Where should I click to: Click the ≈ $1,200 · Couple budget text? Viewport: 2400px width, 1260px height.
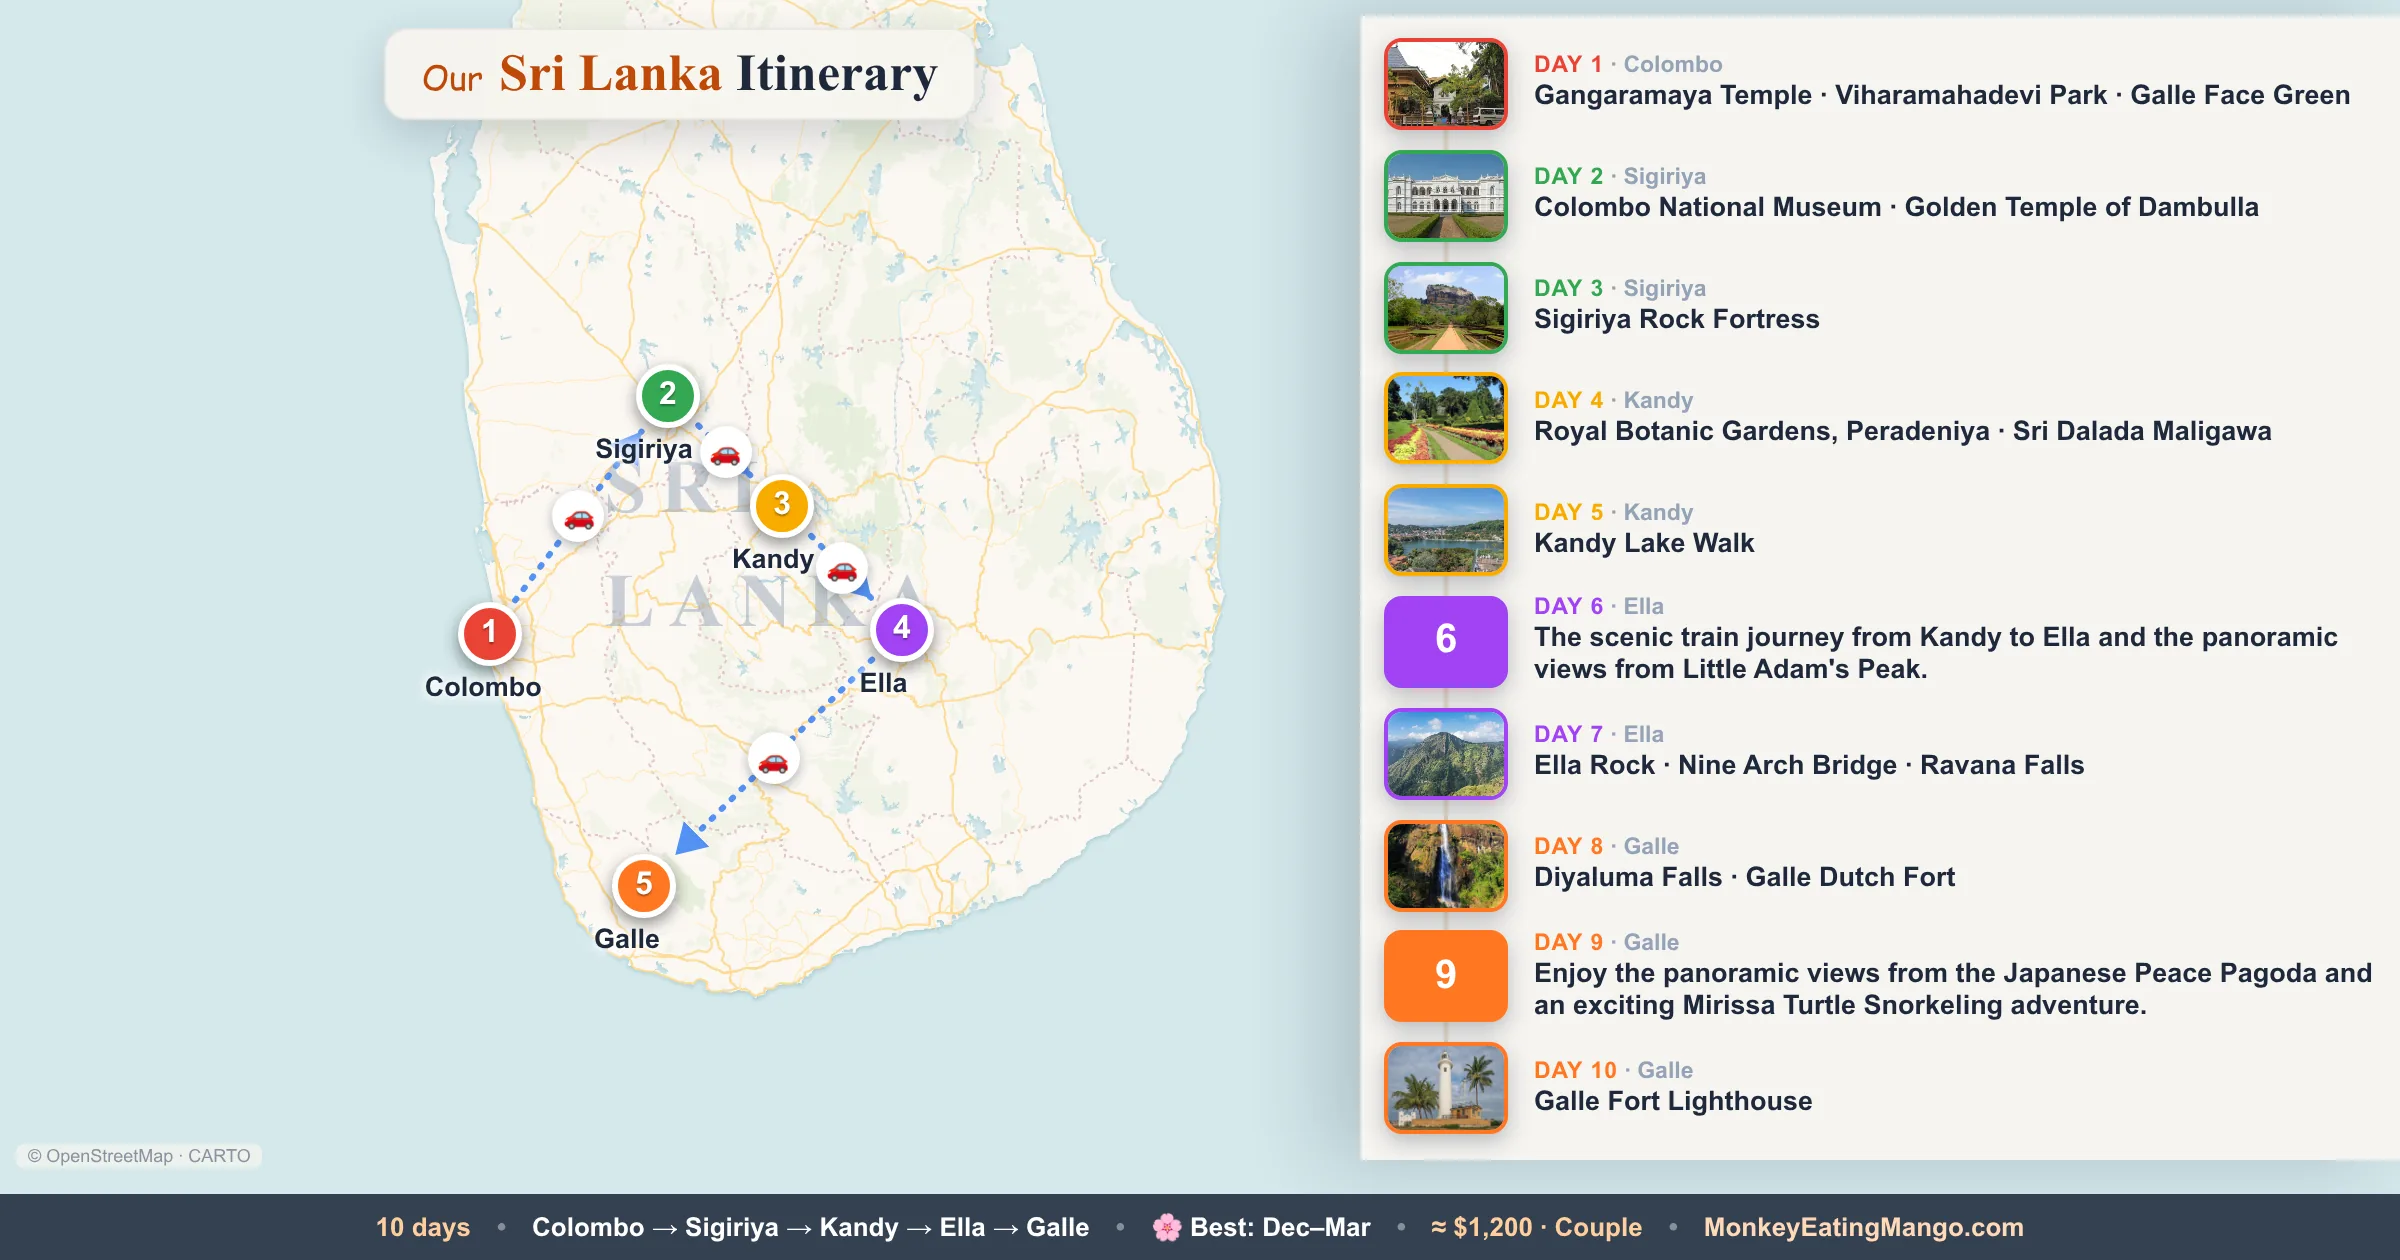[x=1536, y=1227]
